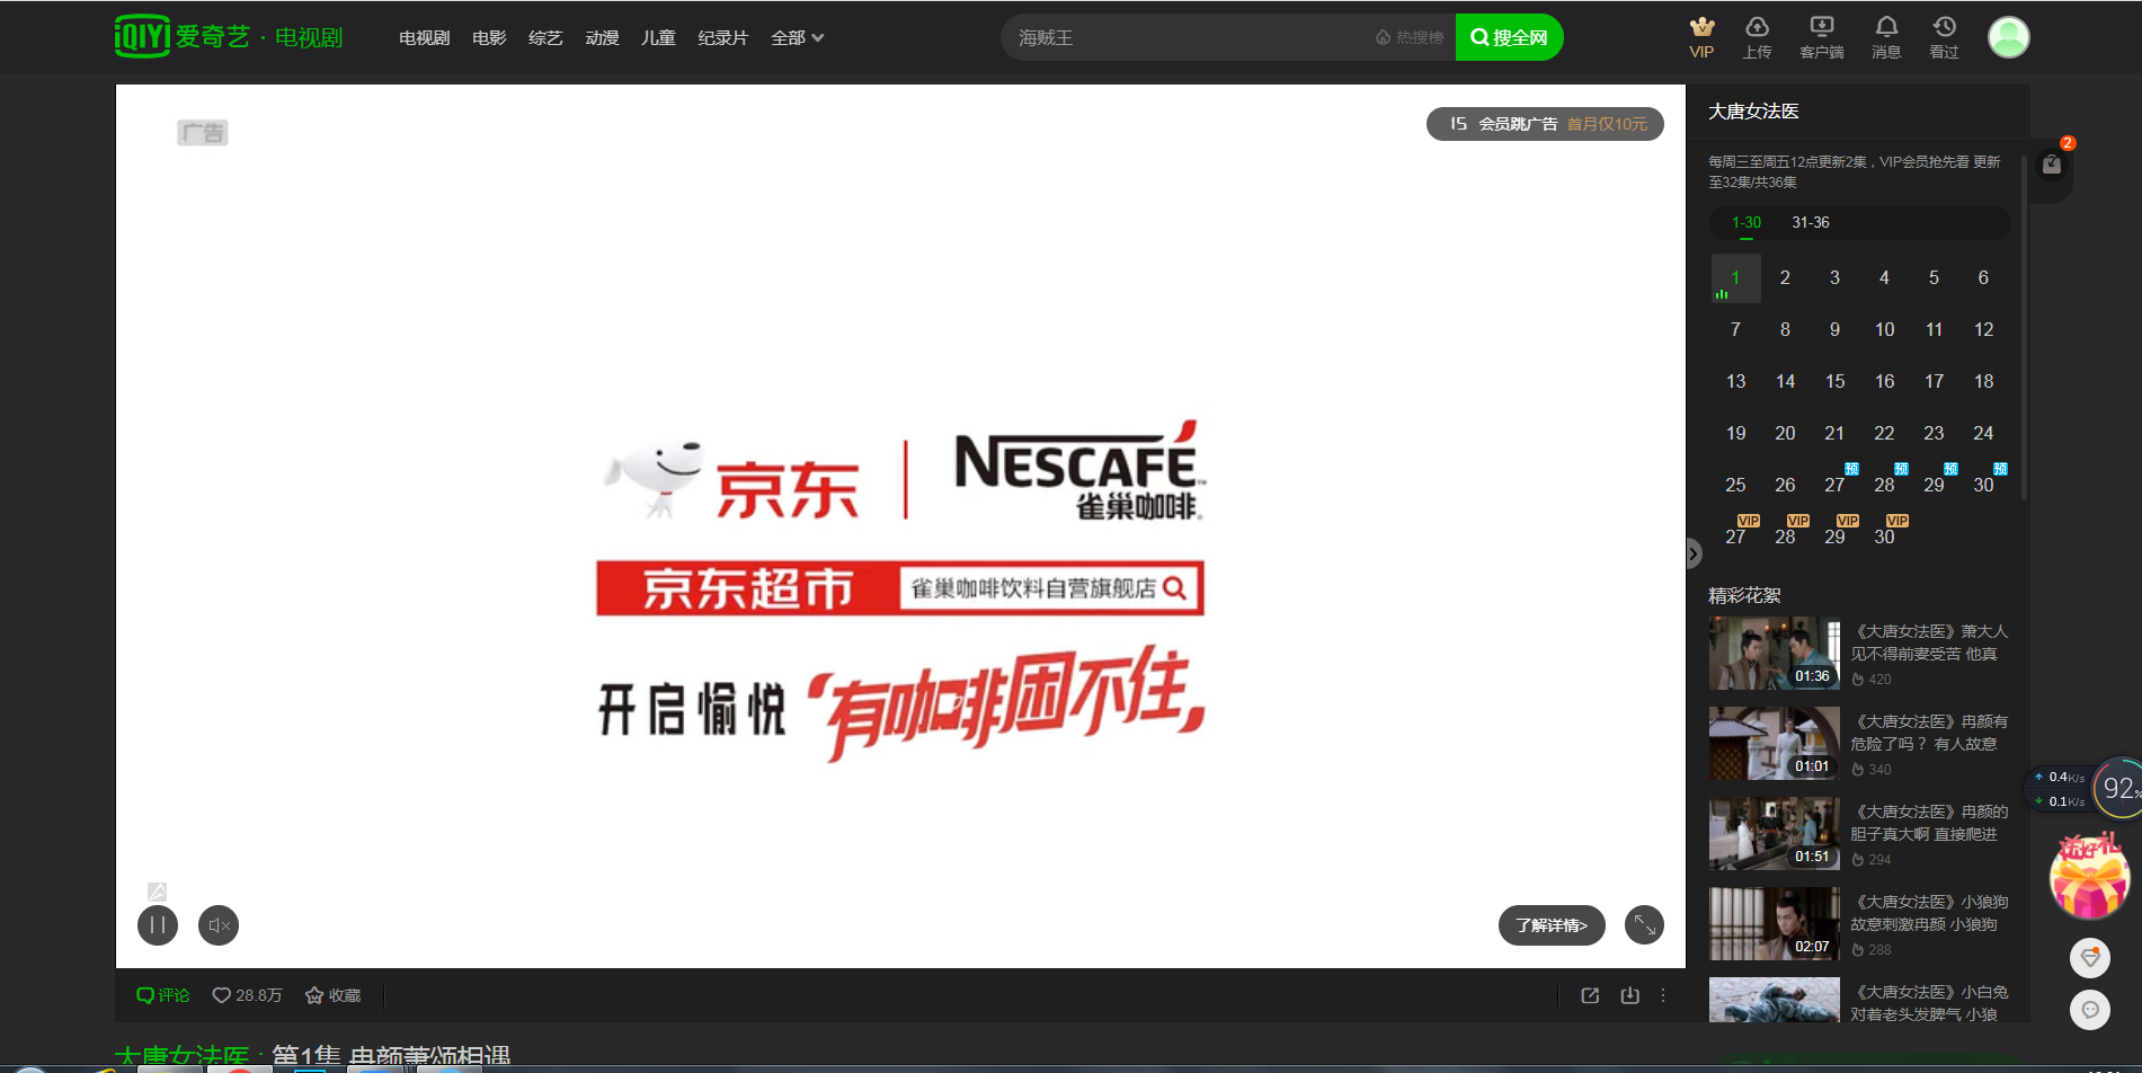Open the 动漫 navigation menu
Screen dimensions: 2143x1074
tap(602, 37)
